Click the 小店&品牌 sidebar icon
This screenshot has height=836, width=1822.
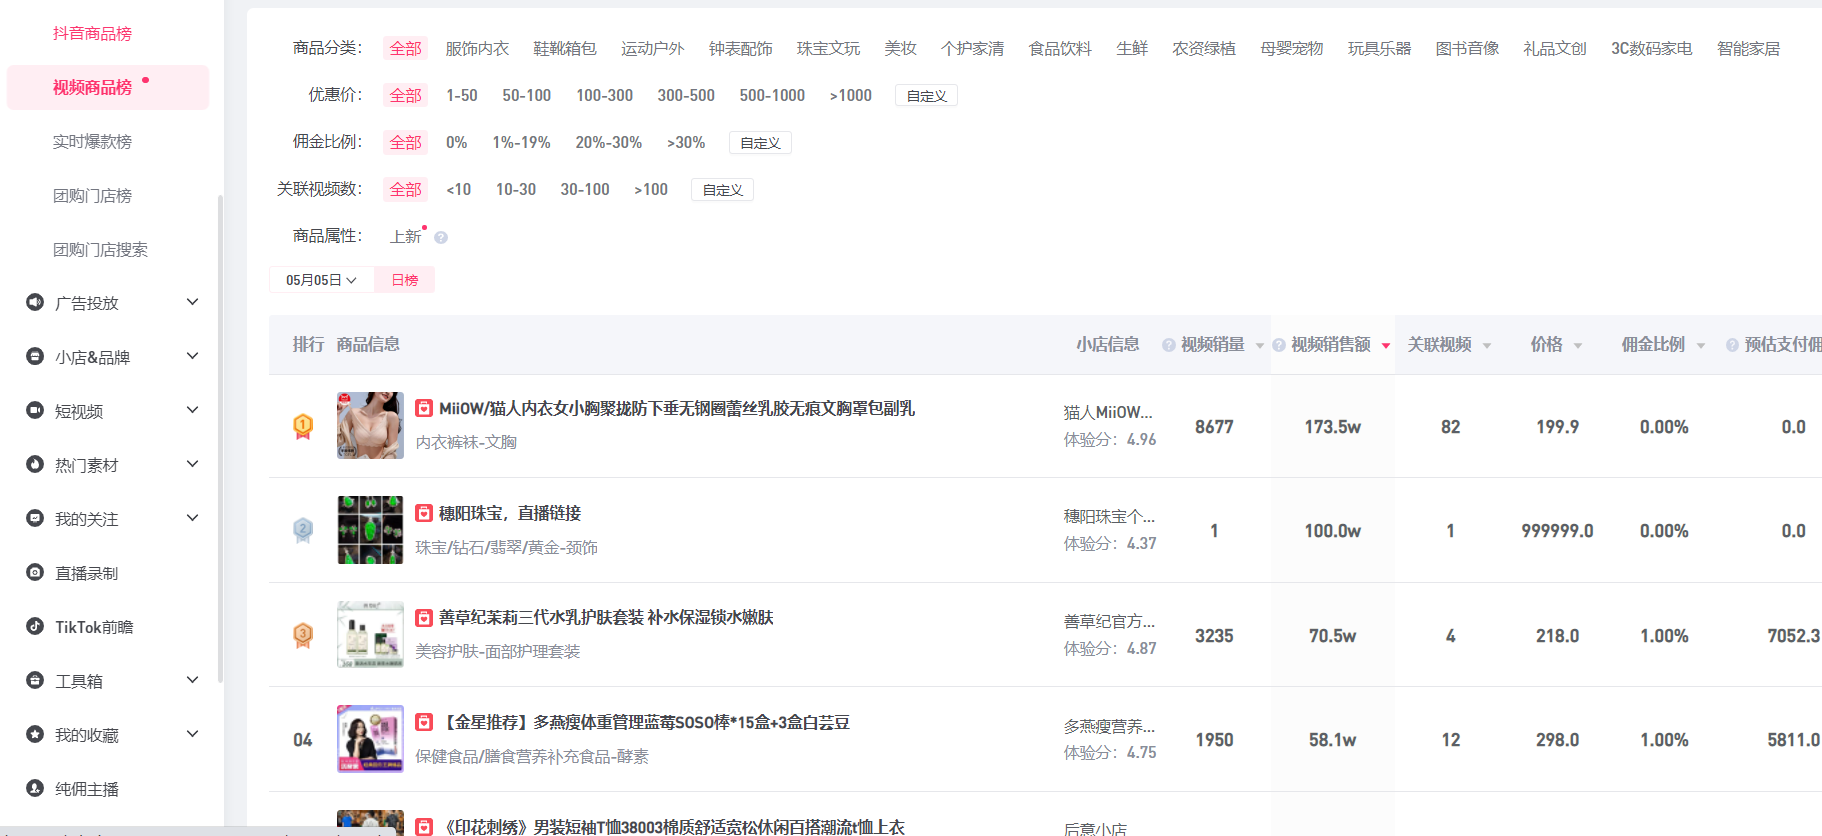coord(35,356)
